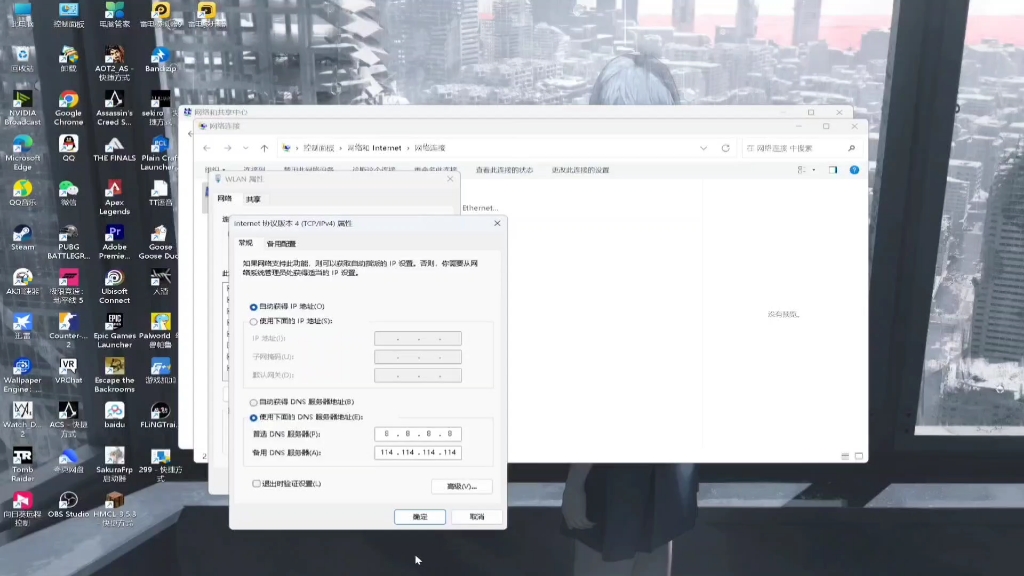
Task: Switch to the General tab in IPv4 properties
Action: pyautogui.click(x=246, y=243)
